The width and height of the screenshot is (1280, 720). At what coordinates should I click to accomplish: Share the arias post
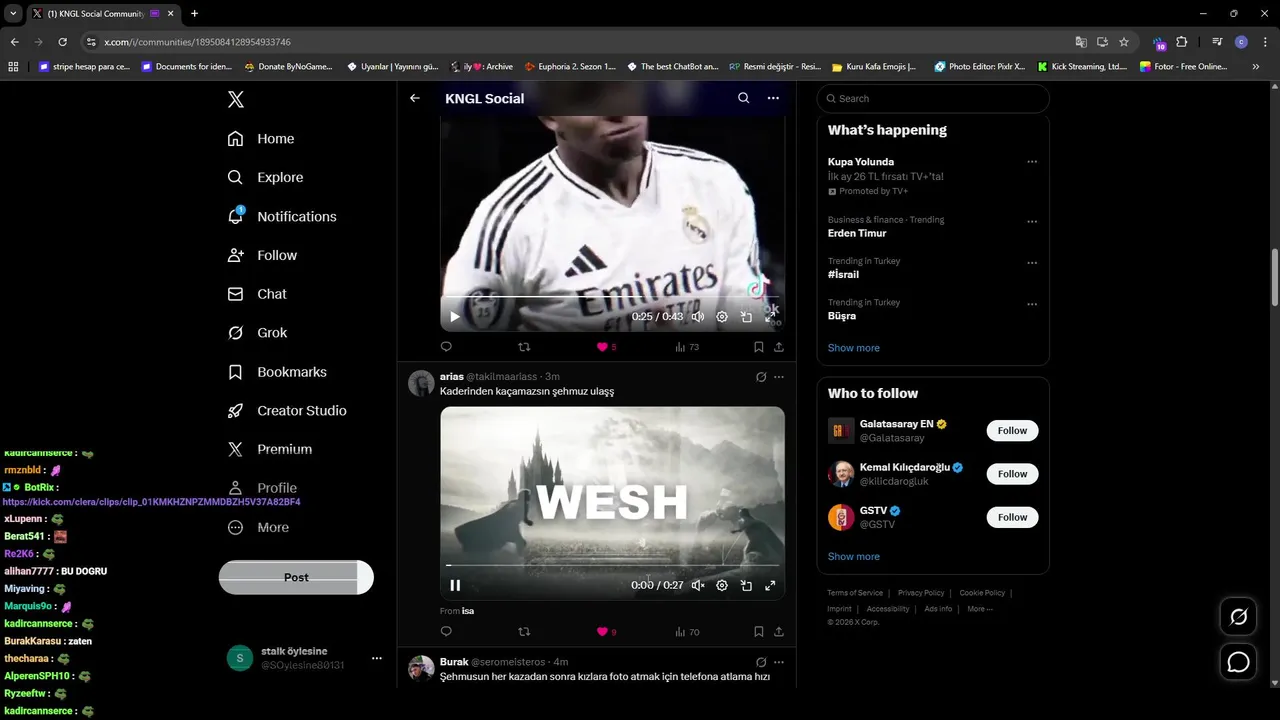coord(779,632)
